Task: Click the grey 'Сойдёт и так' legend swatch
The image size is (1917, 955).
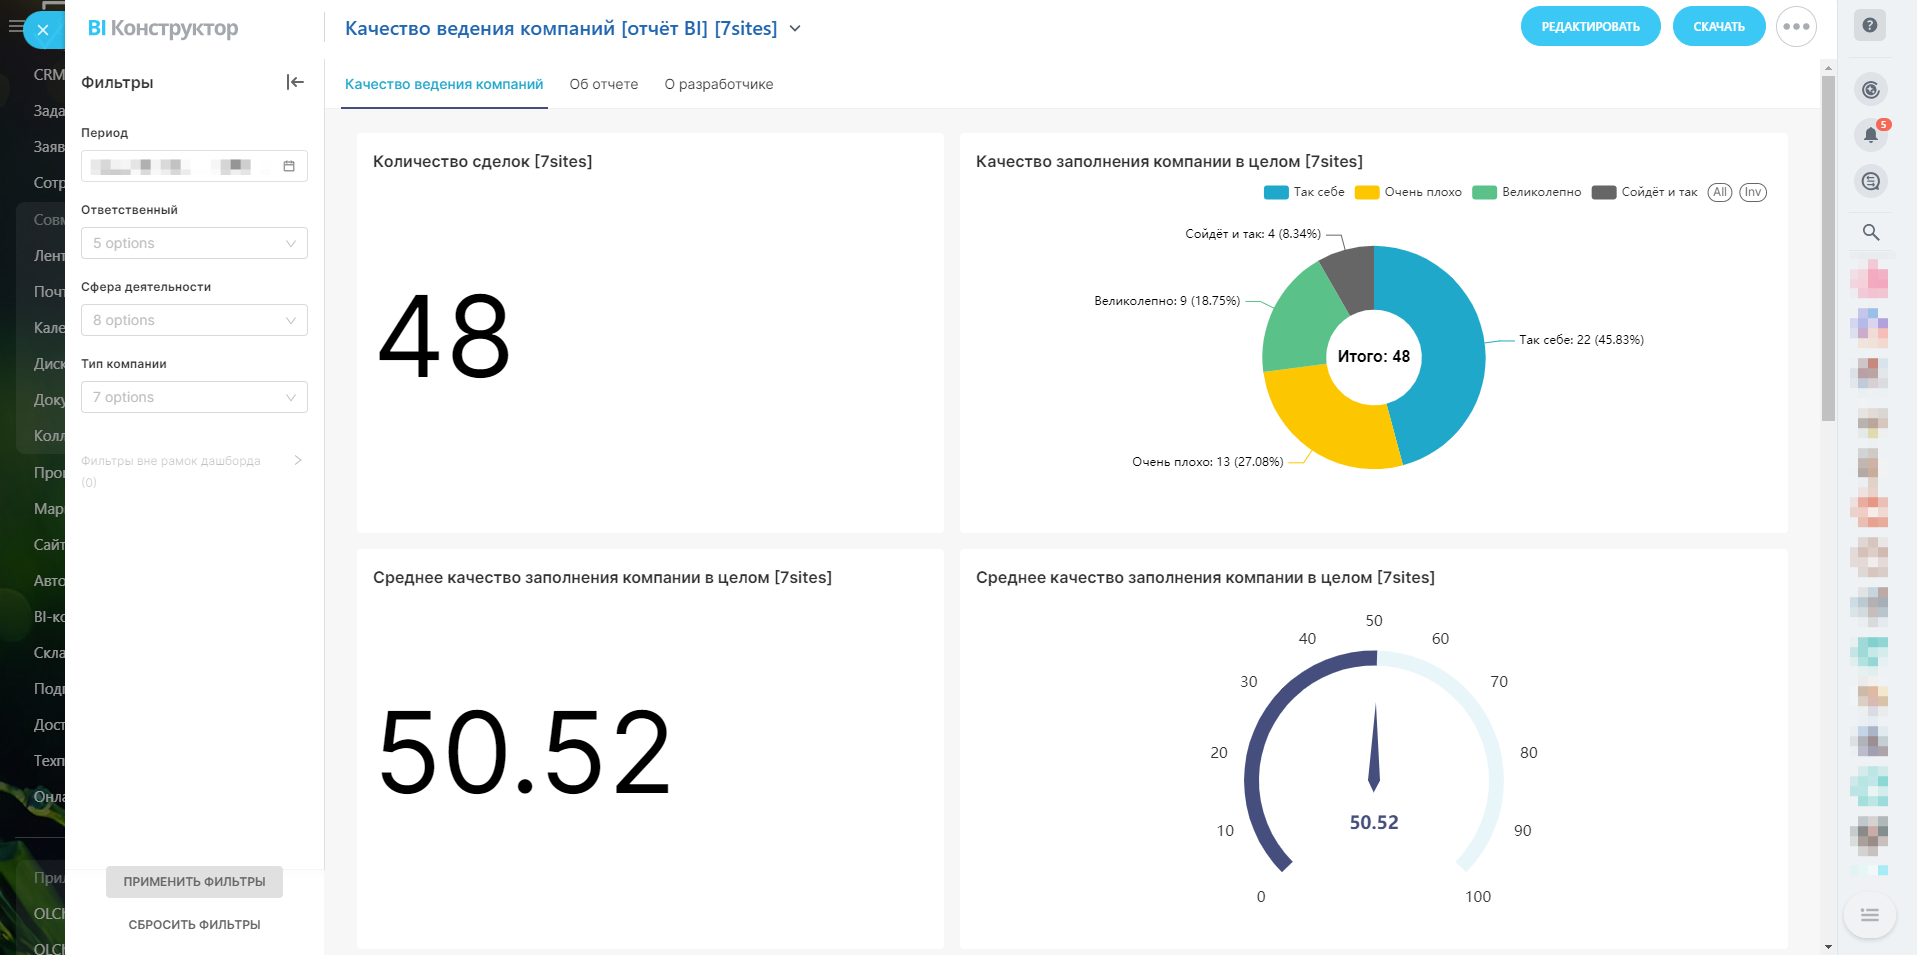Action: [x=1604, y=192]
